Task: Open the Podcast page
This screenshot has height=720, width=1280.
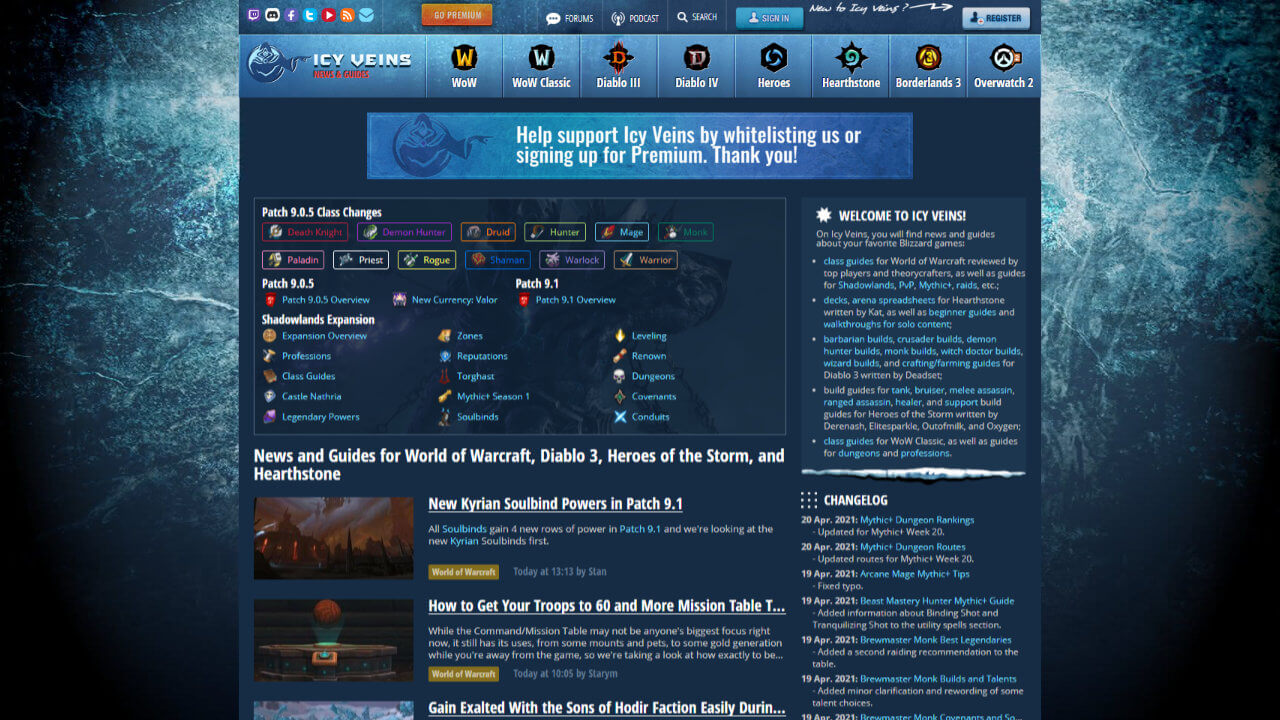Action: click(635, 18)
